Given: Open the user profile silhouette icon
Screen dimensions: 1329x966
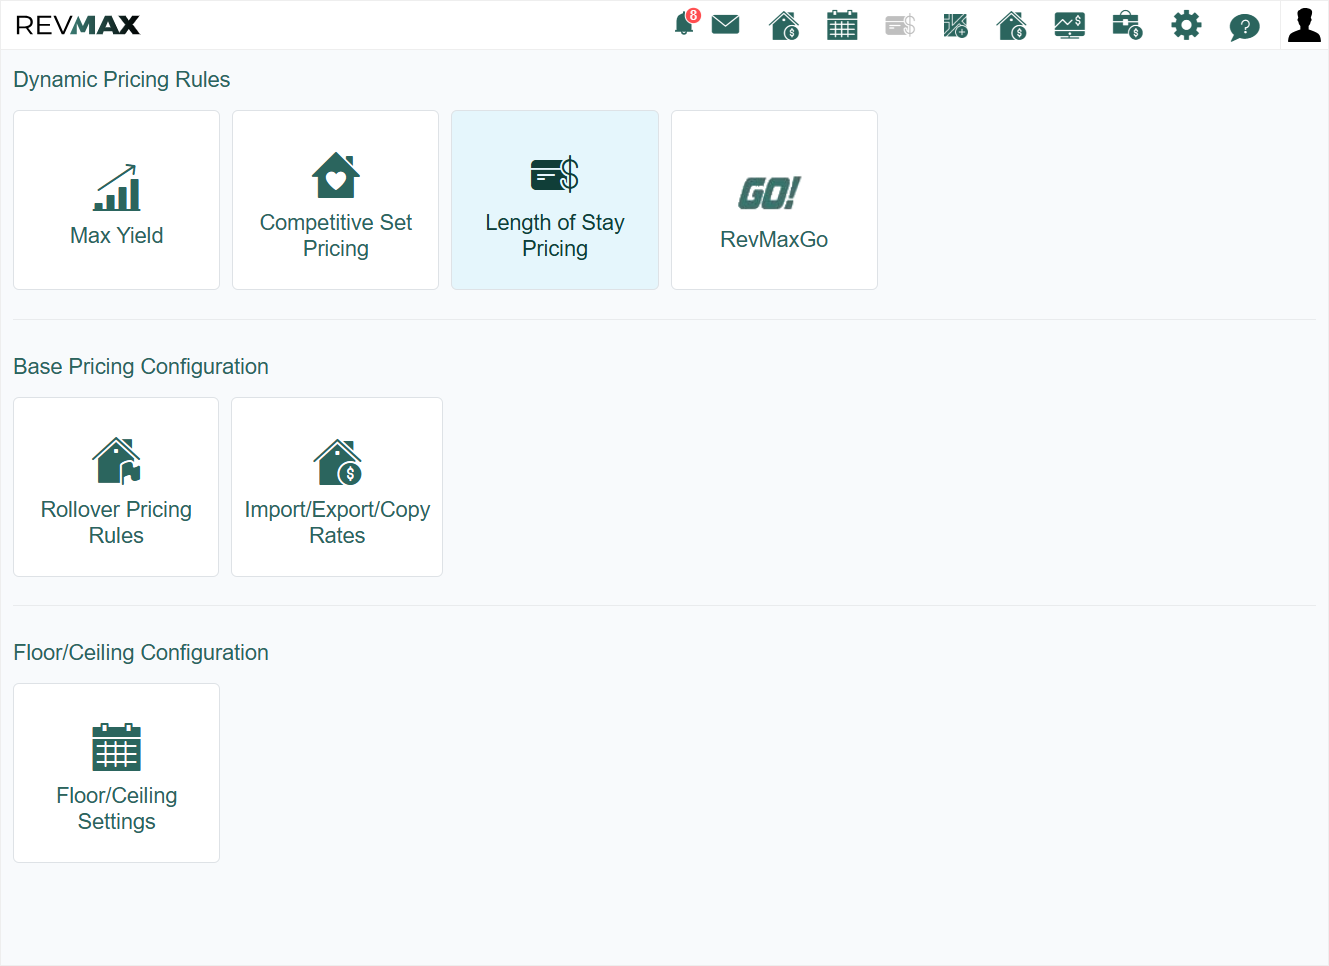Looking at the screenshot, I should coord(1304,25).
